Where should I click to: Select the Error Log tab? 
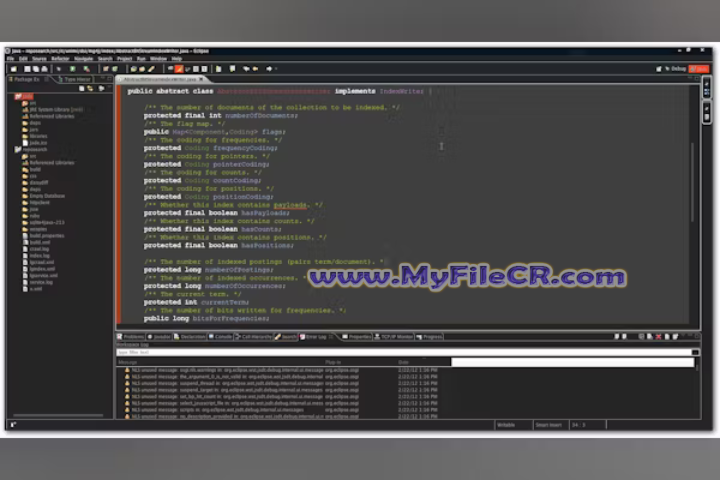point(314,337)
